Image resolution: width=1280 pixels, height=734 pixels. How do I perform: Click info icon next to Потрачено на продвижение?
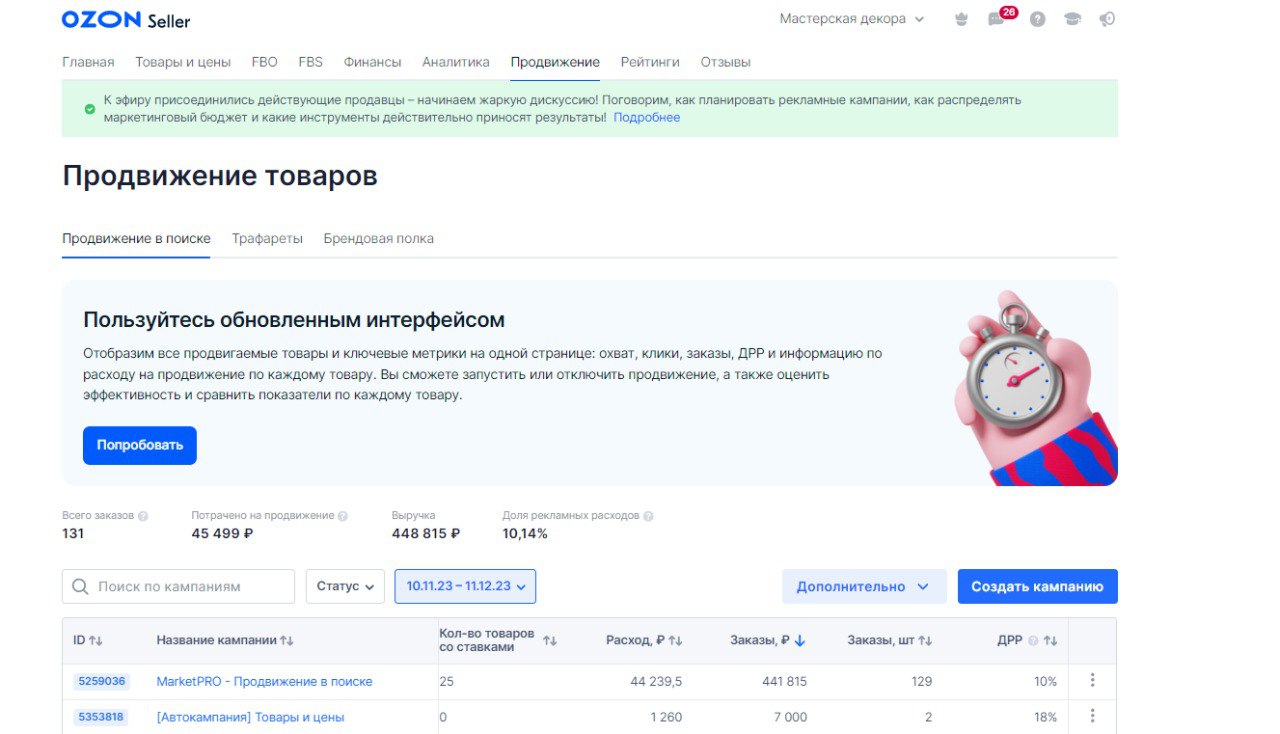[x=343, y=516]
